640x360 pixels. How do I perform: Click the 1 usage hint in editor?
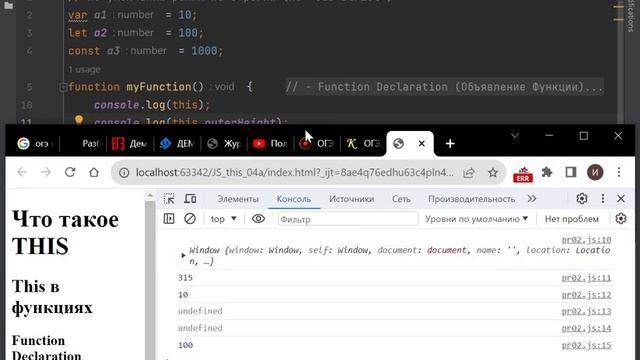pos(84,69)
